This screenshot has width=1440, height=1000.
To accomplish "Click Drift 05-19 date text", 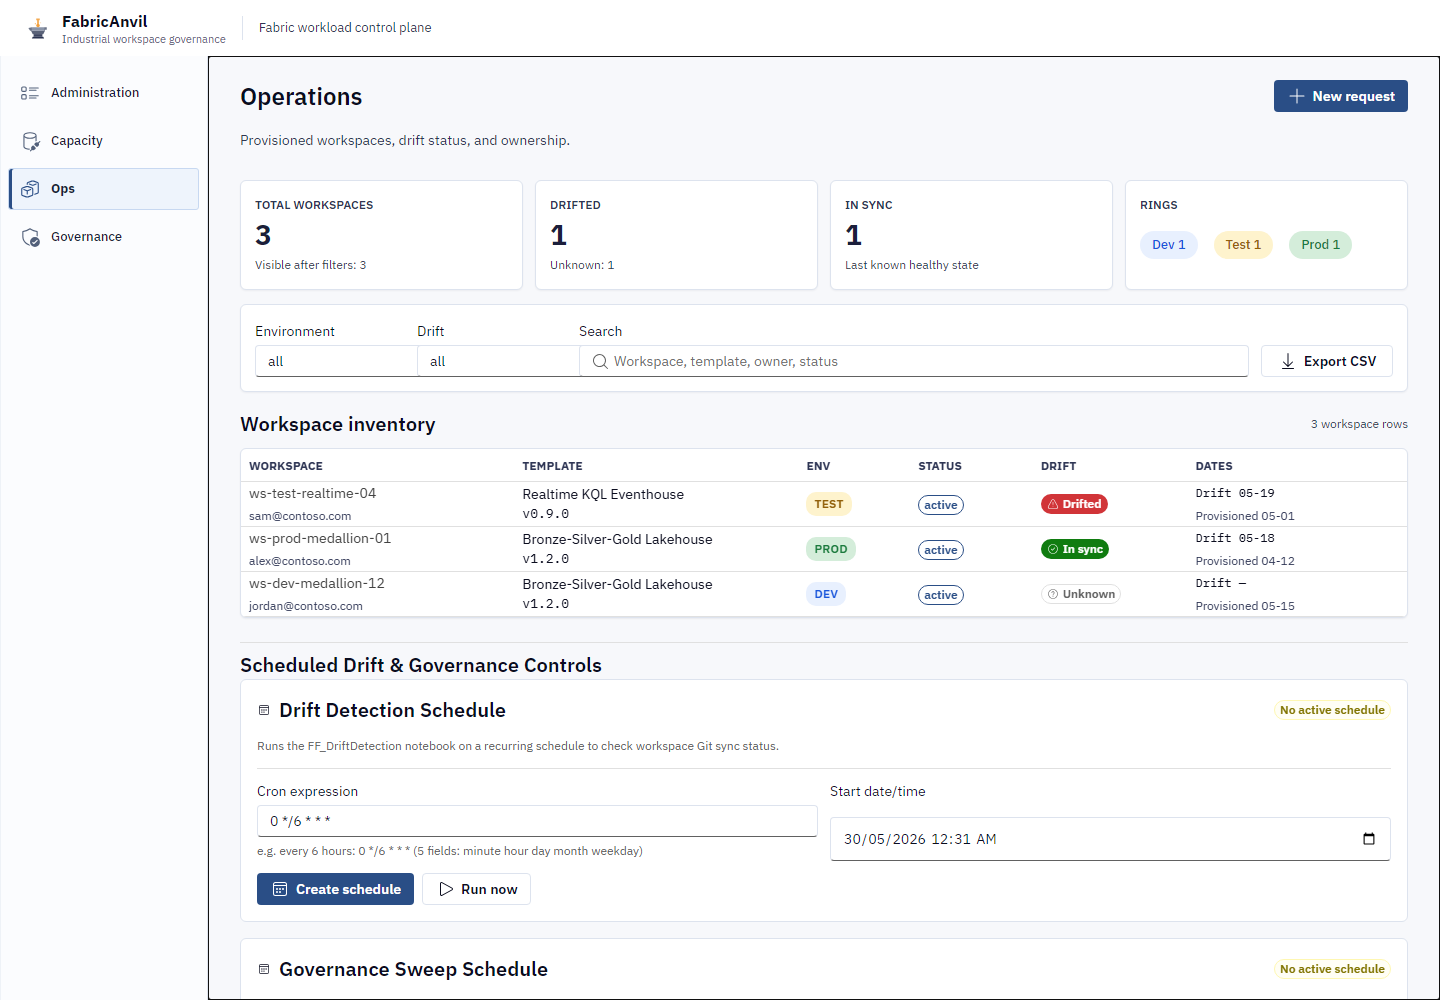I will click(1235, 493).
